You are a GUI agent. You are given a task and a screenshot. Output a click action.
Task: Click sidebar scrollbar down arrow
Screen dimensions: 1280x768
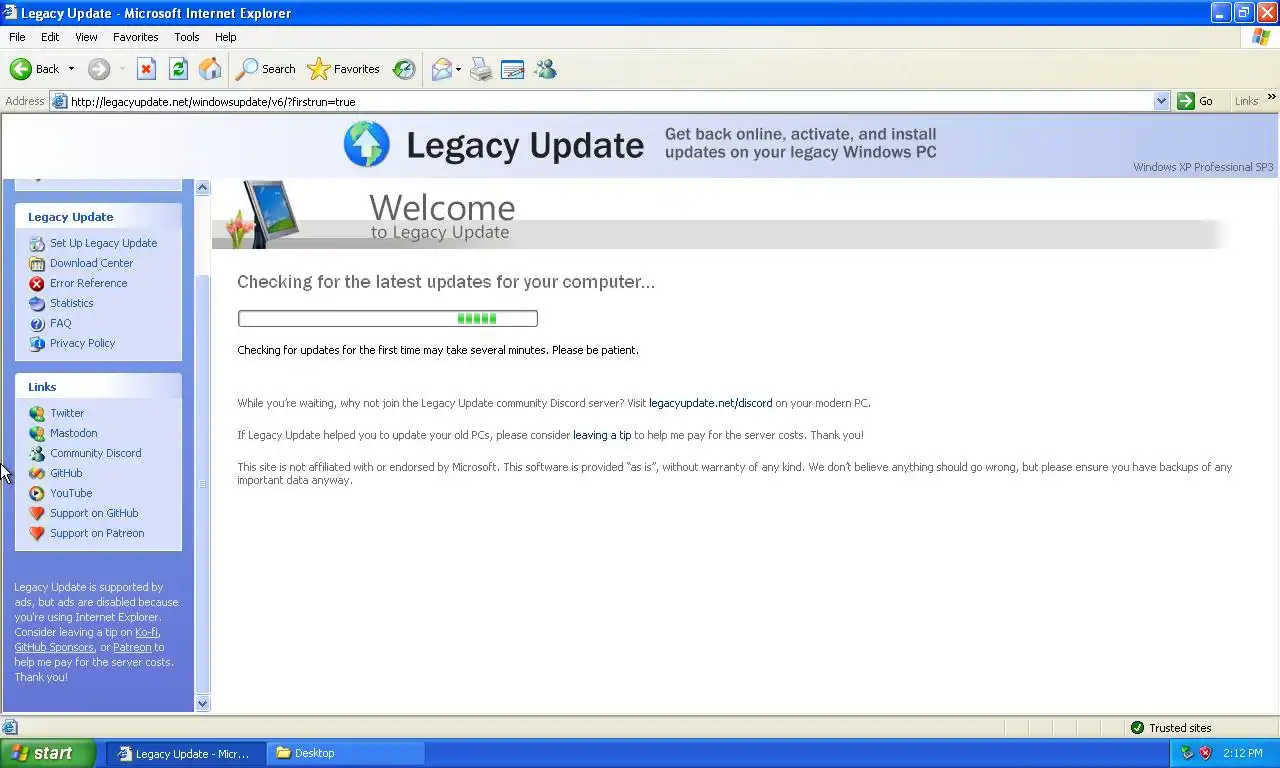coord(203,704)
